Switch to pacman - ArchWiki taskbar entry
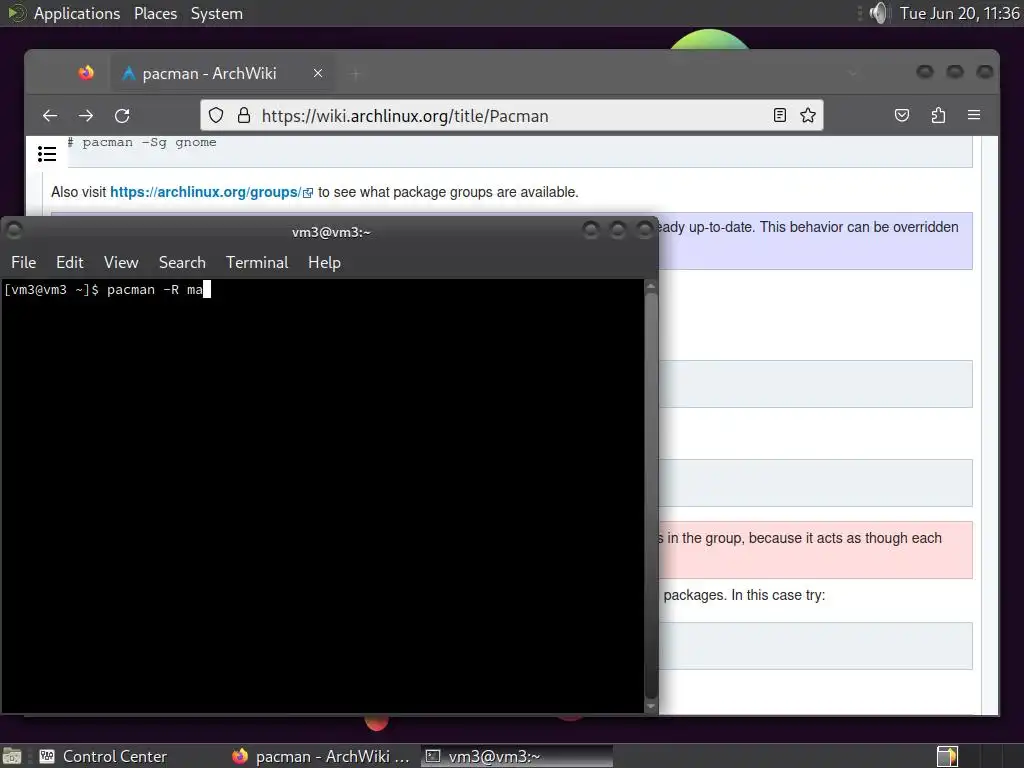Viewport: 1024px width, 768px height. coord(321,756)
